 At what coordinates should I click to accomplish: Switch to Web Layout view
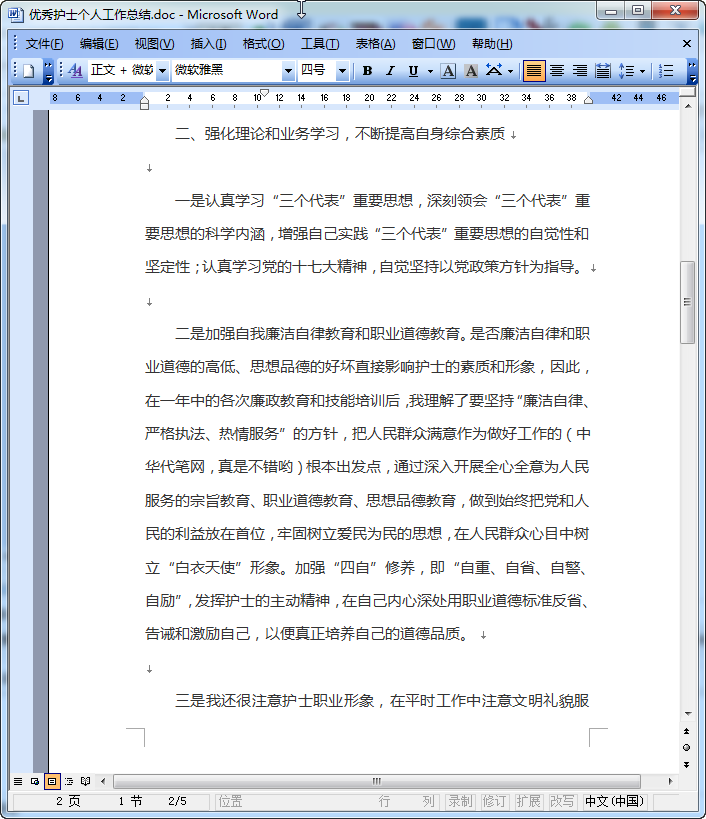tap(35, 781)
